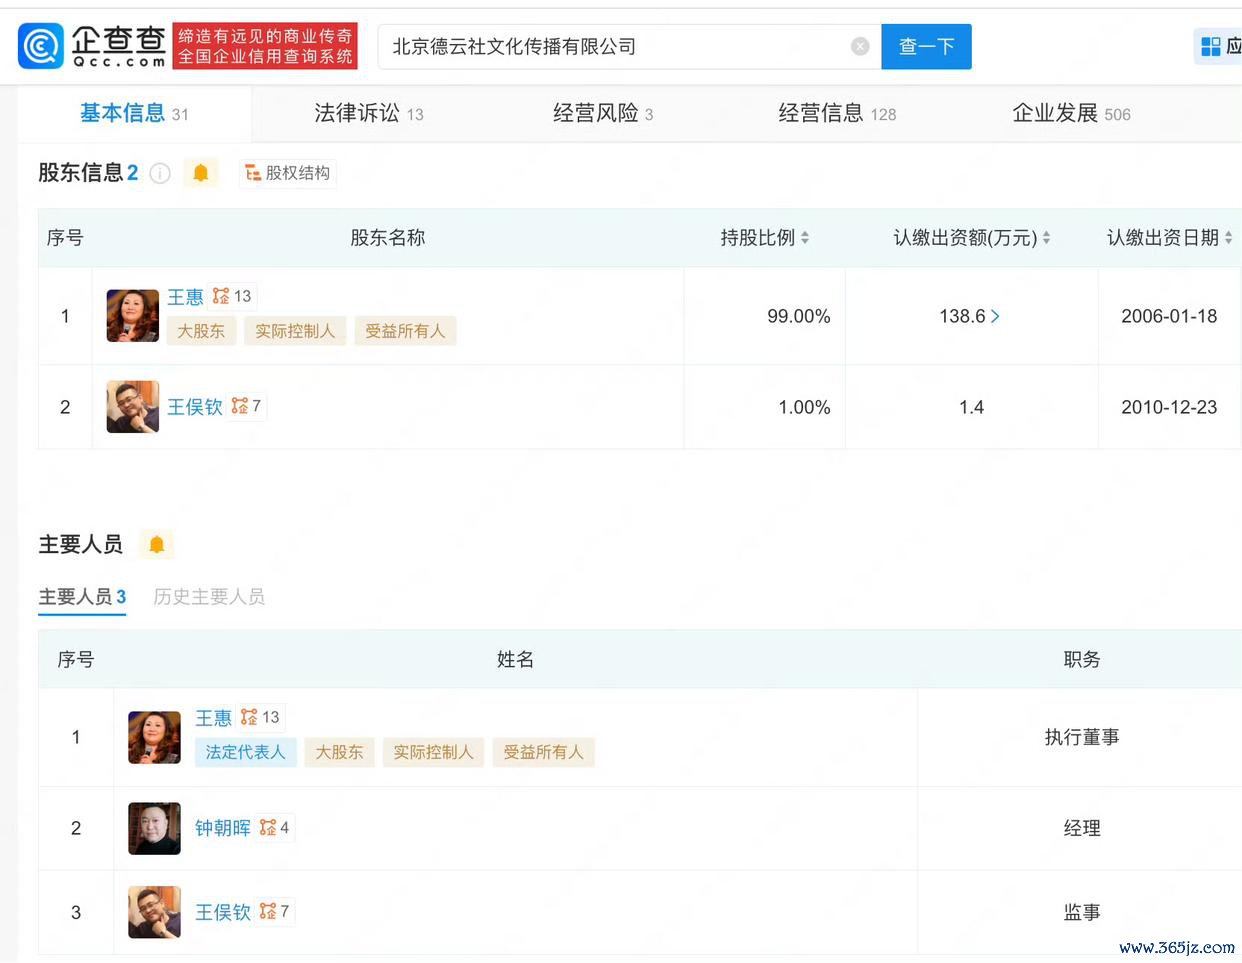The width and height of the screenshot is (1242, 963).
Task: Click 王俣钦's photo in shareholder table
Action: pos(133,407)
